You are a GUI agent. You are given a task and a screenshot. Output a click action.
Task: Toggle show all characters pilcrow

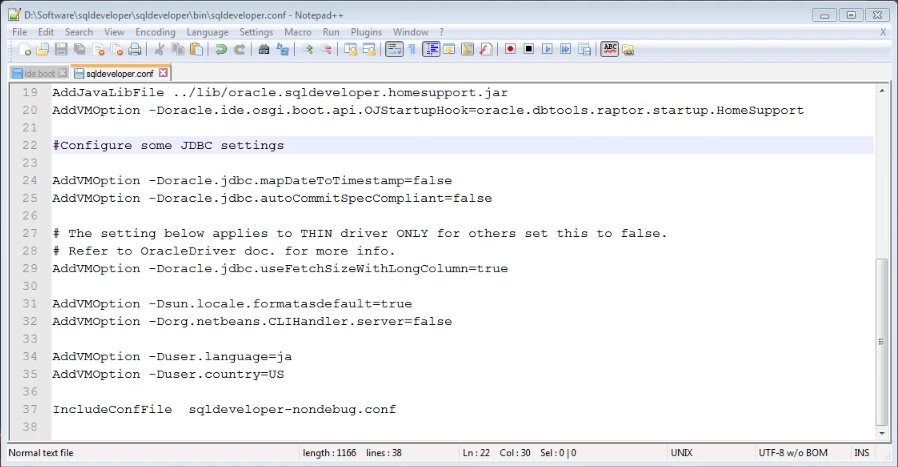pos(412,50)
